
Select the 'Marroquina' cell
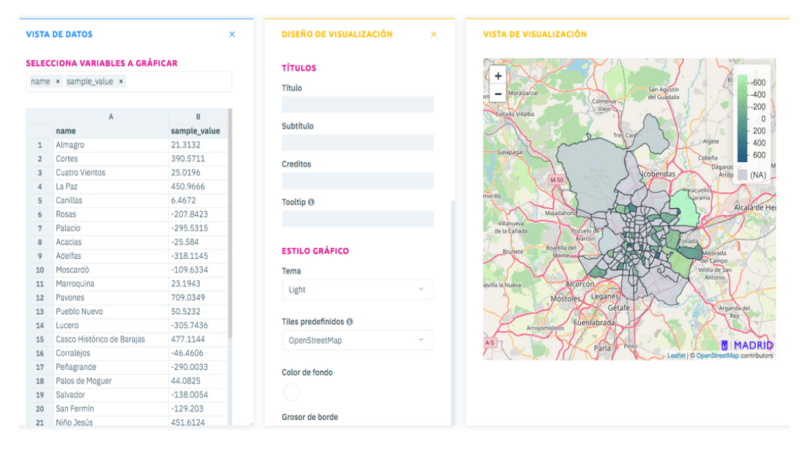[x=111, y=284]
